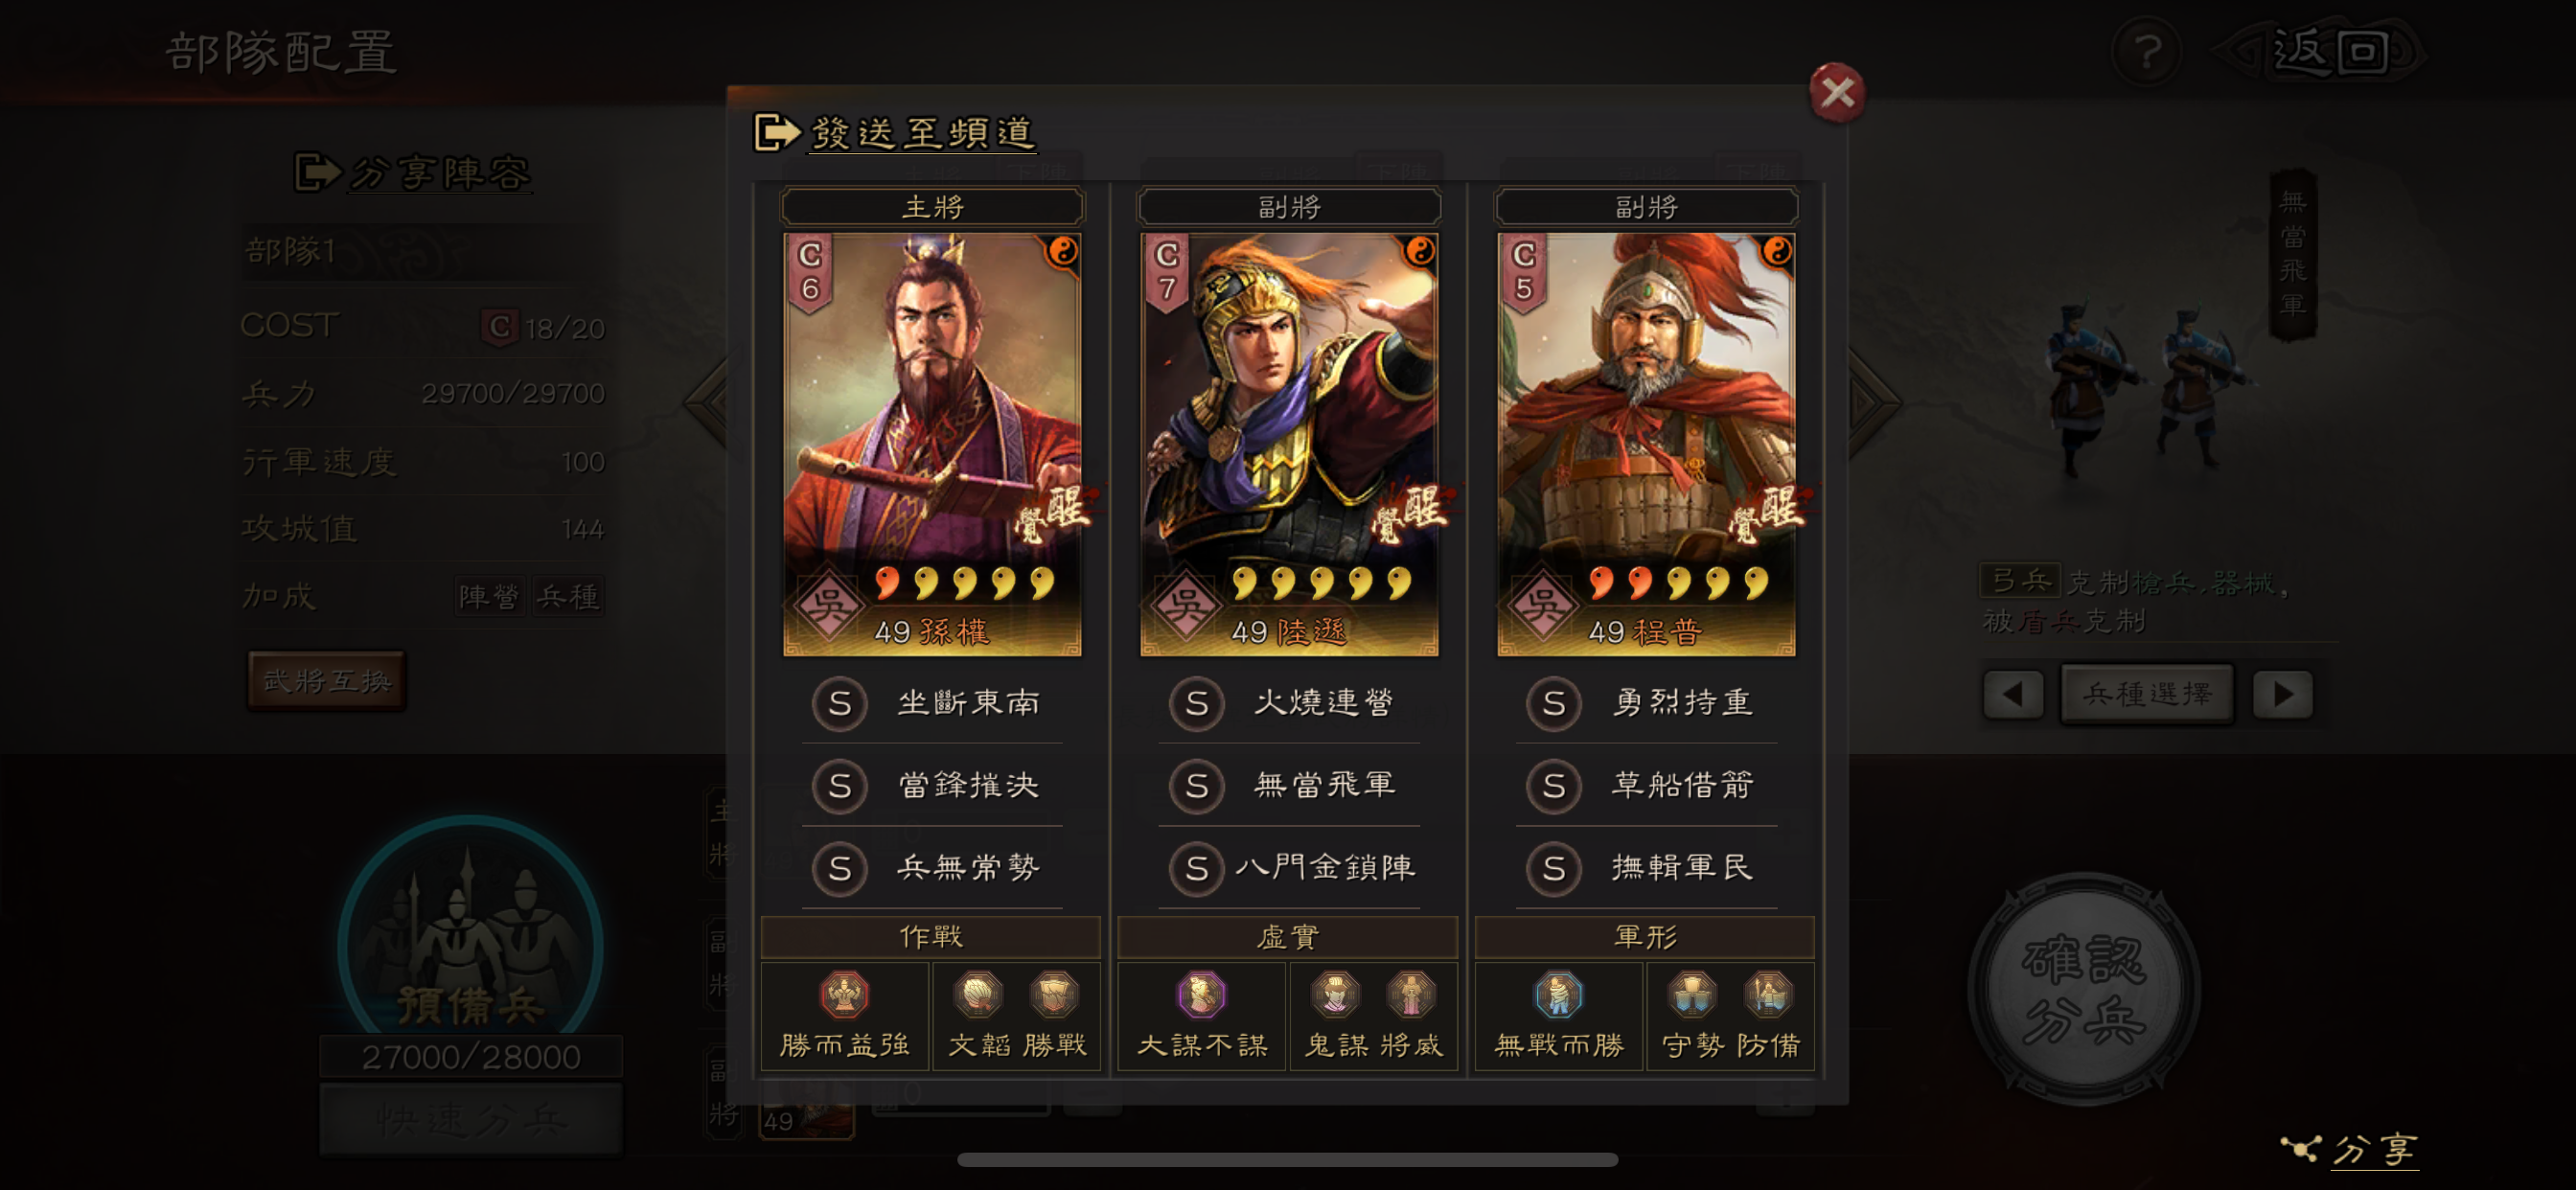Show previous troop type with left arrow
The image size is (2576, 1190).
click(2013, 694)
